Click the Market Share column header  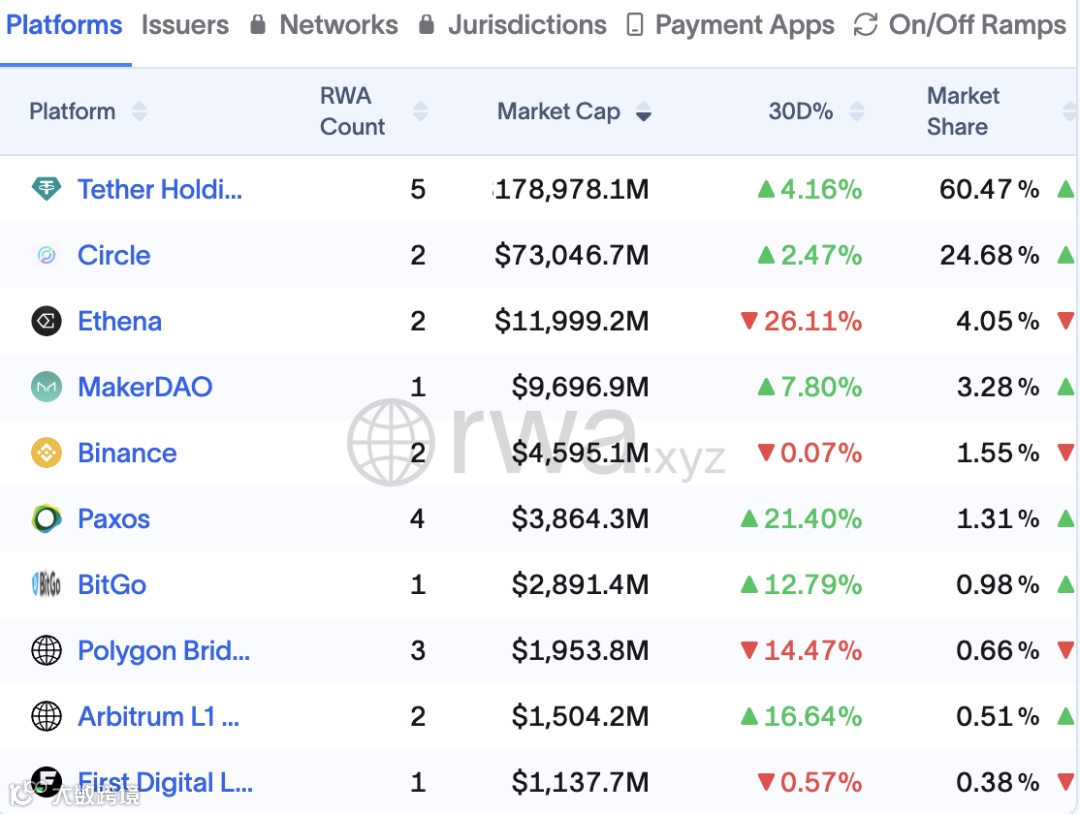963,111
